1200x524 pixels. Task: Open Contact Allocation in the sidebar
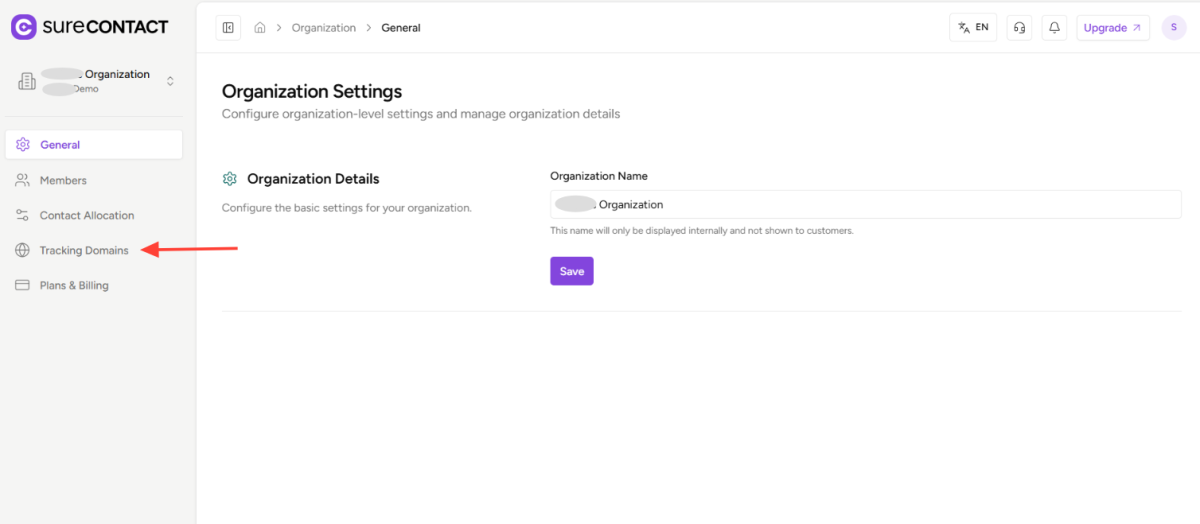tap(86, 215)
